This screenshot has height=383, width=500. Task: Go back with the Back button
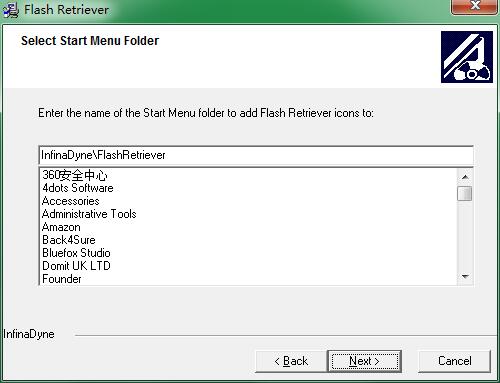[x=291, y=361]
